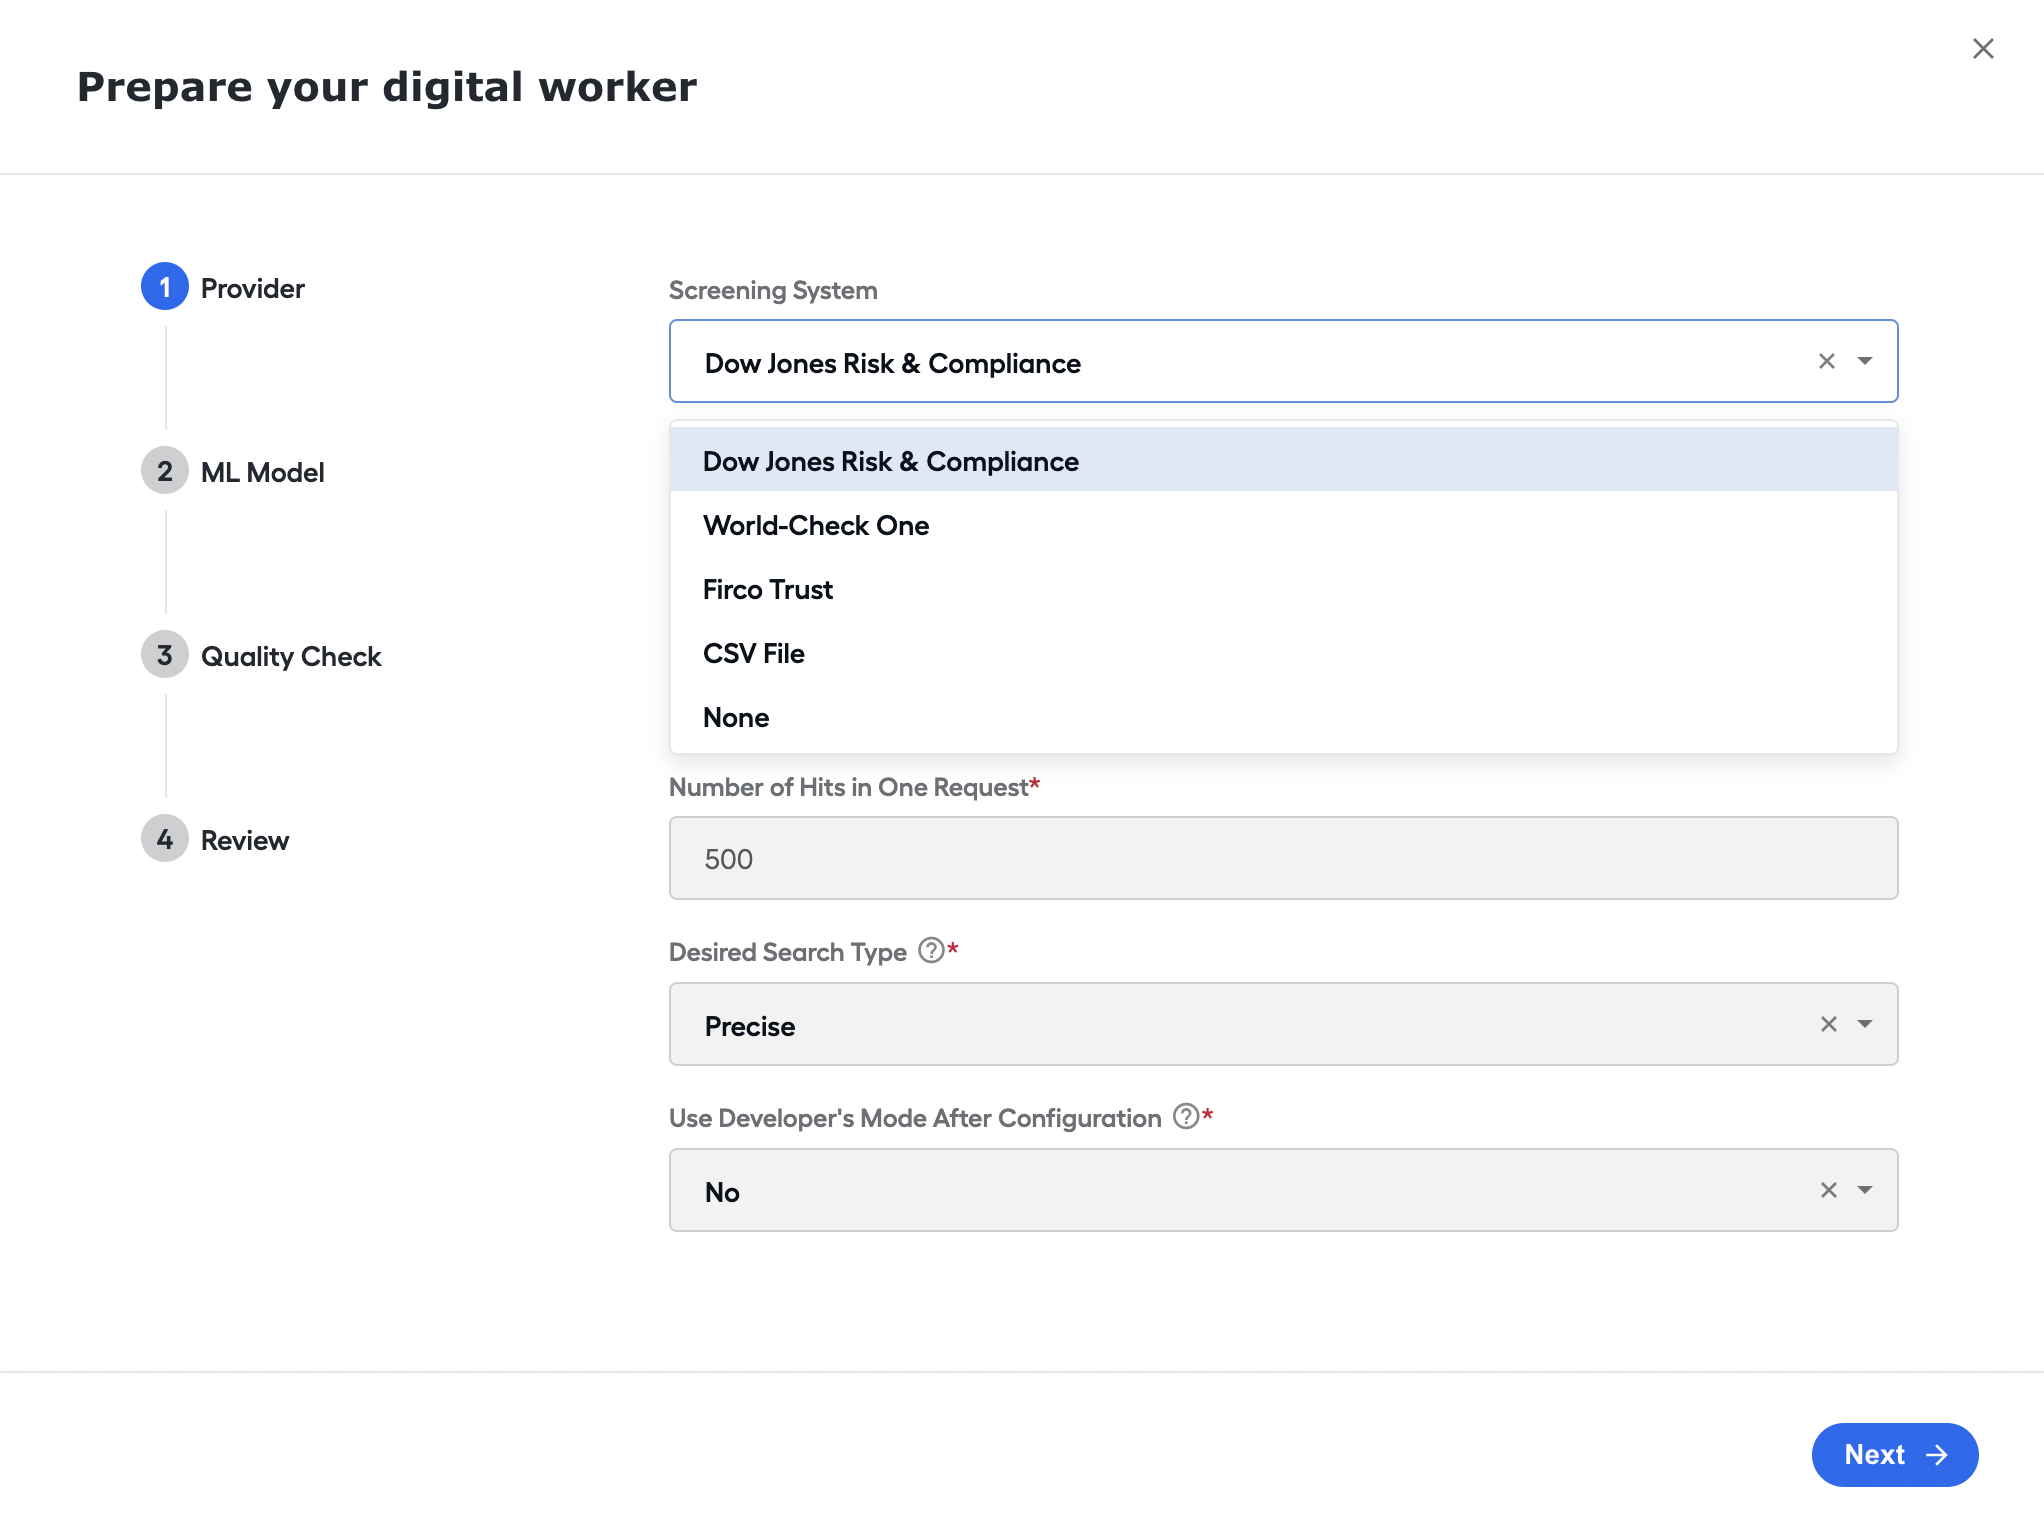Click the Number of Hits input field
This screenshot has width=2044, height=1522.
coord(1283,858)
